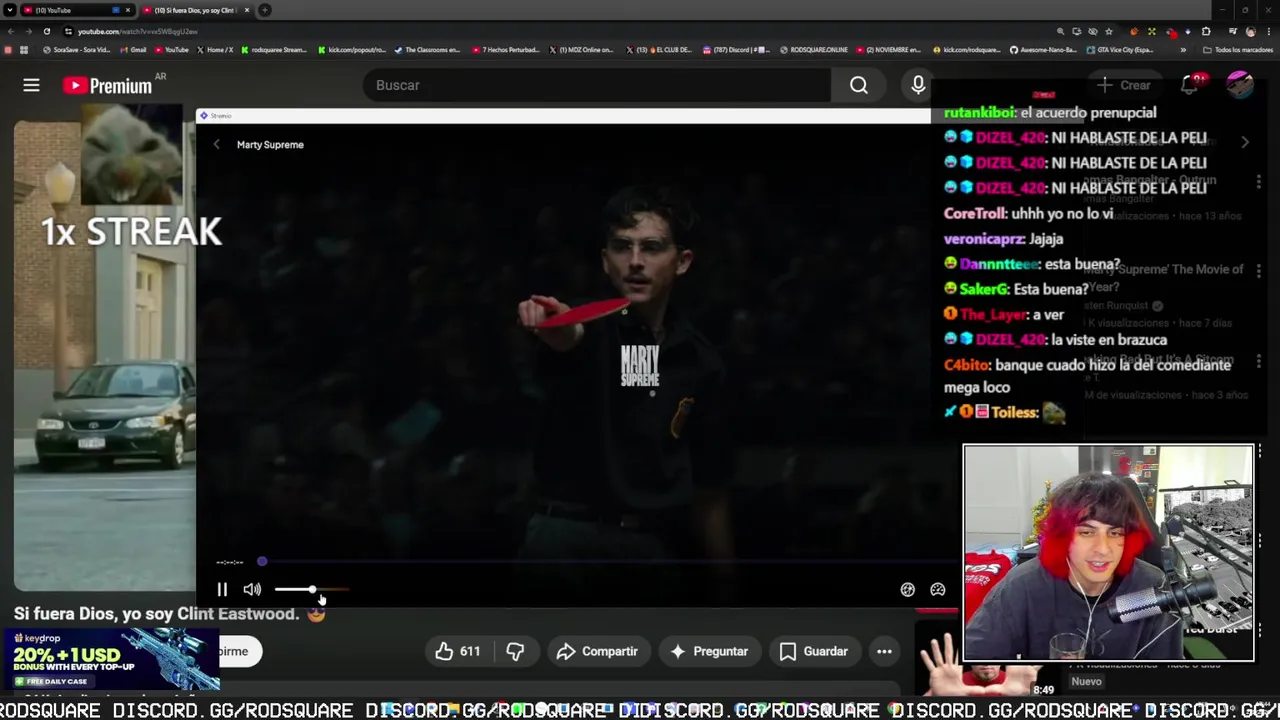Open the SoraSave bookmark

coord(76,49)
